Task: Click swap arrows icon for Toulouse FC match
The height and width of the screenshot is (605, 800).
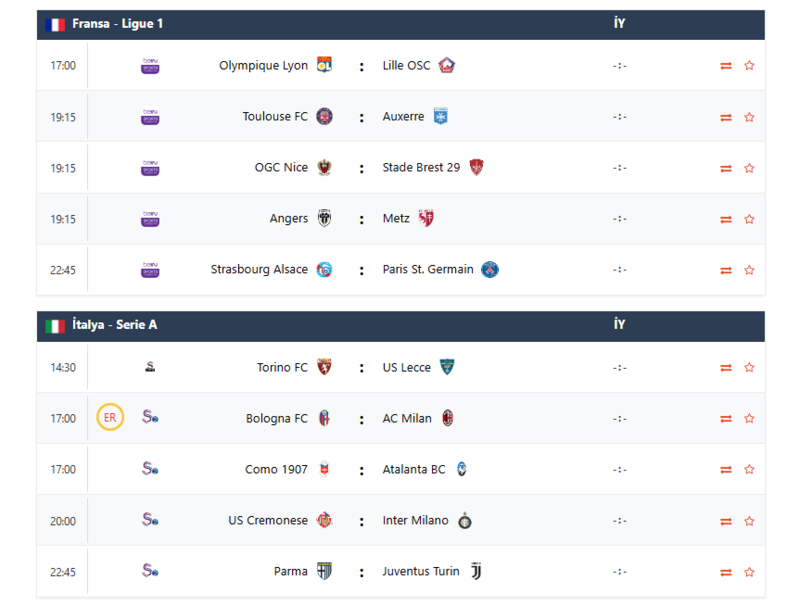Action: coord(726,117)
